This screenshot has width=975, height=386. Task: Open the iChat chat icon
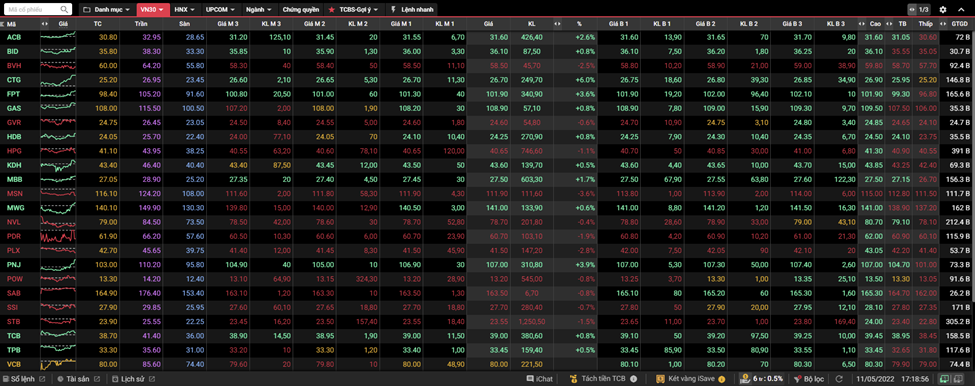[x=529, y=379]
